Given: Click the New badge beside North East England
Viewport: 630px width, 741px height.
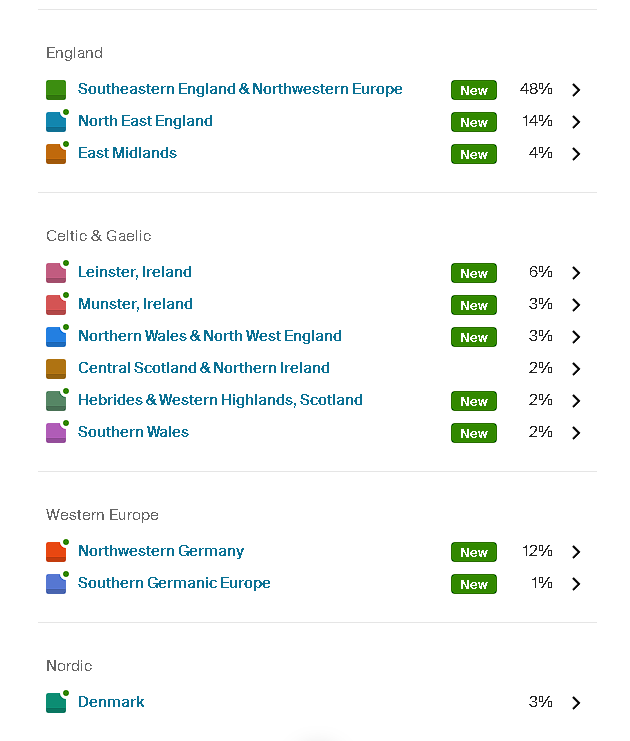Looking at the screenshot, I should coord(474,122).
